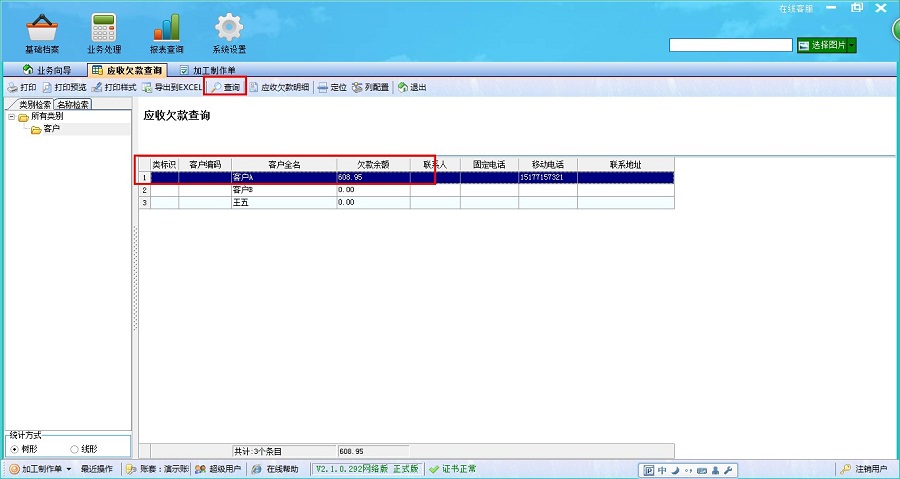Click 导出到EXCEL toolbar button
The width and height of the screenshot is (900, 479).
(x=172, y=88)
